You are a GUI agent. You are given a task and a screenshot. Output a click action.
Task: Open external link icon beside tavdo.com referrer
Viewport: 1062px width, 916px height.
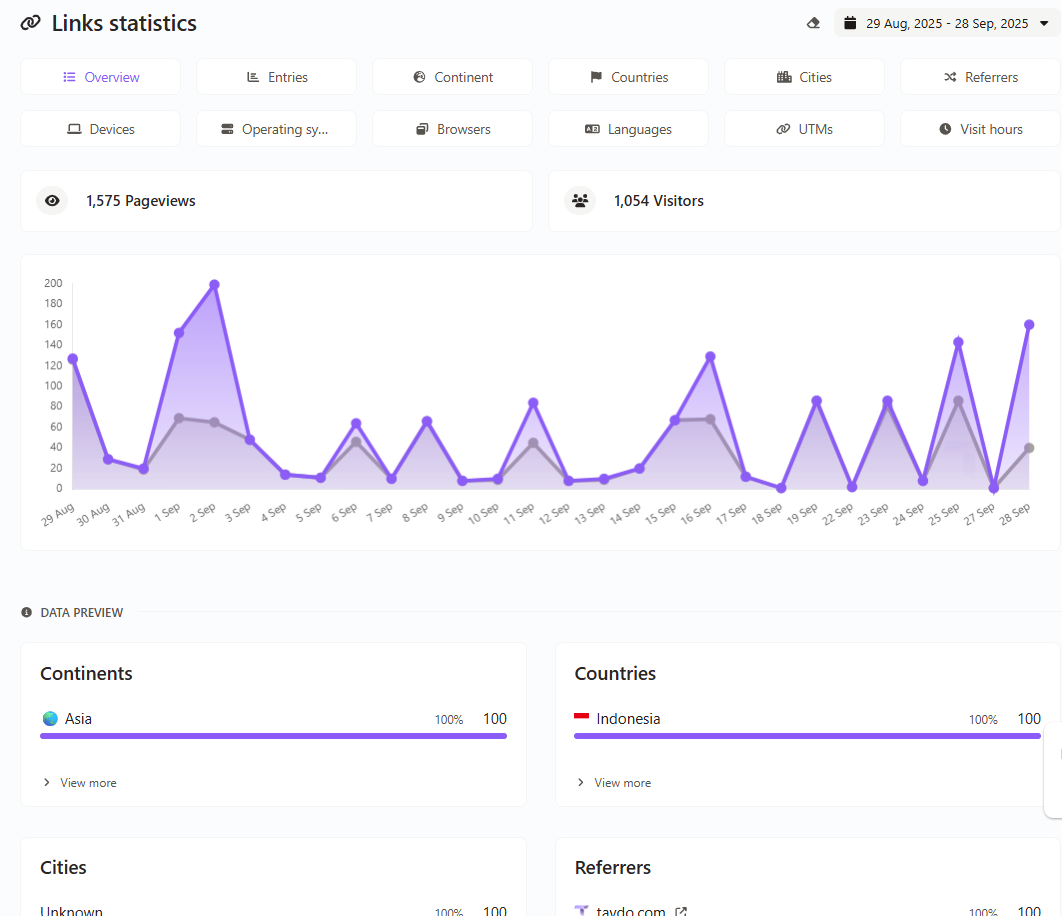pos(681,911)
